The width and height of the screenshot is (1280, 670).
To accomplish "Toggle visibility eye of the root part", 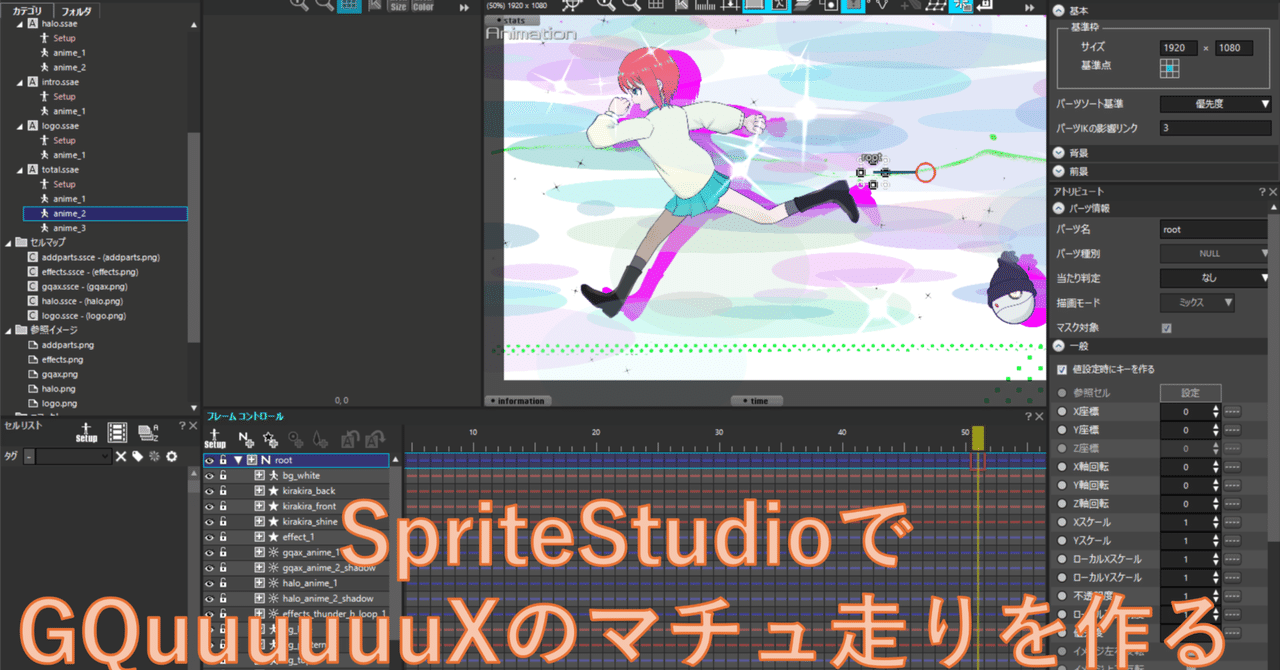I will click(x=210, y=460).
